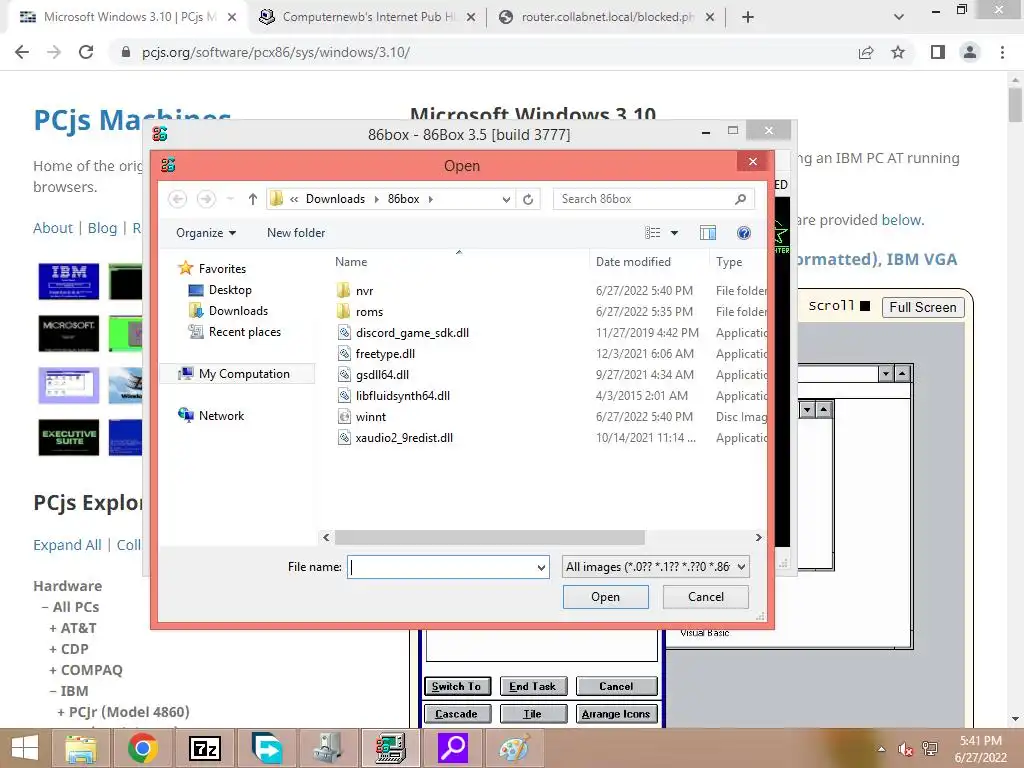Go up one folder level in Open dialog
The image size is (1024, 768).
point(253,199)
